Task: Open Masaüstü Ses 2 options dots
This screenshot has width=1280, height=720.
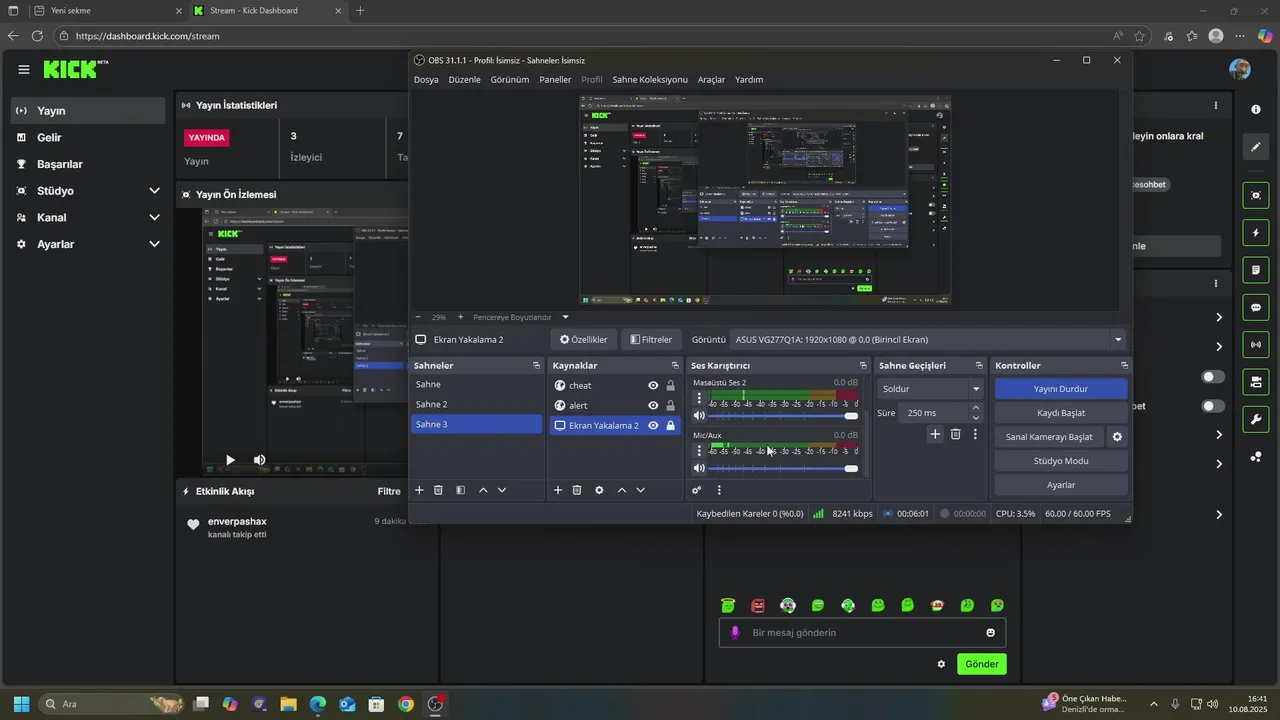Action: tap(699, 398)
